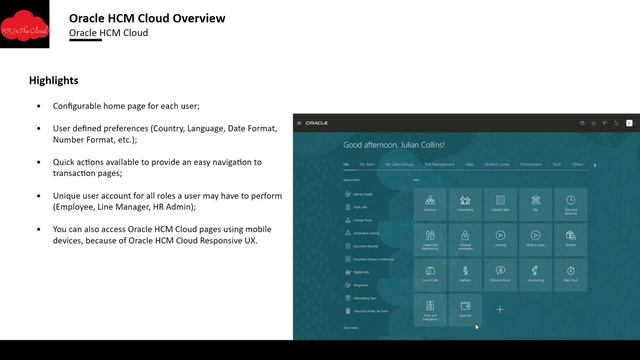This screenshot has height=360, width=640.
Task: Click Show More under quick actions
Action: [x=351, y=328]
